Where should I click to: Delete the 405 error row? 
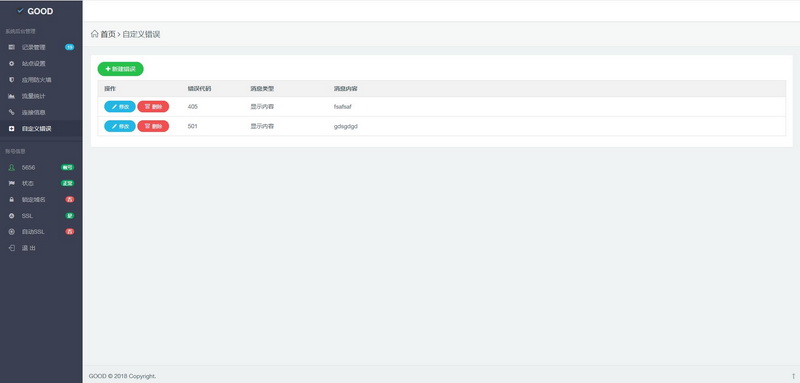pos(153,107)
